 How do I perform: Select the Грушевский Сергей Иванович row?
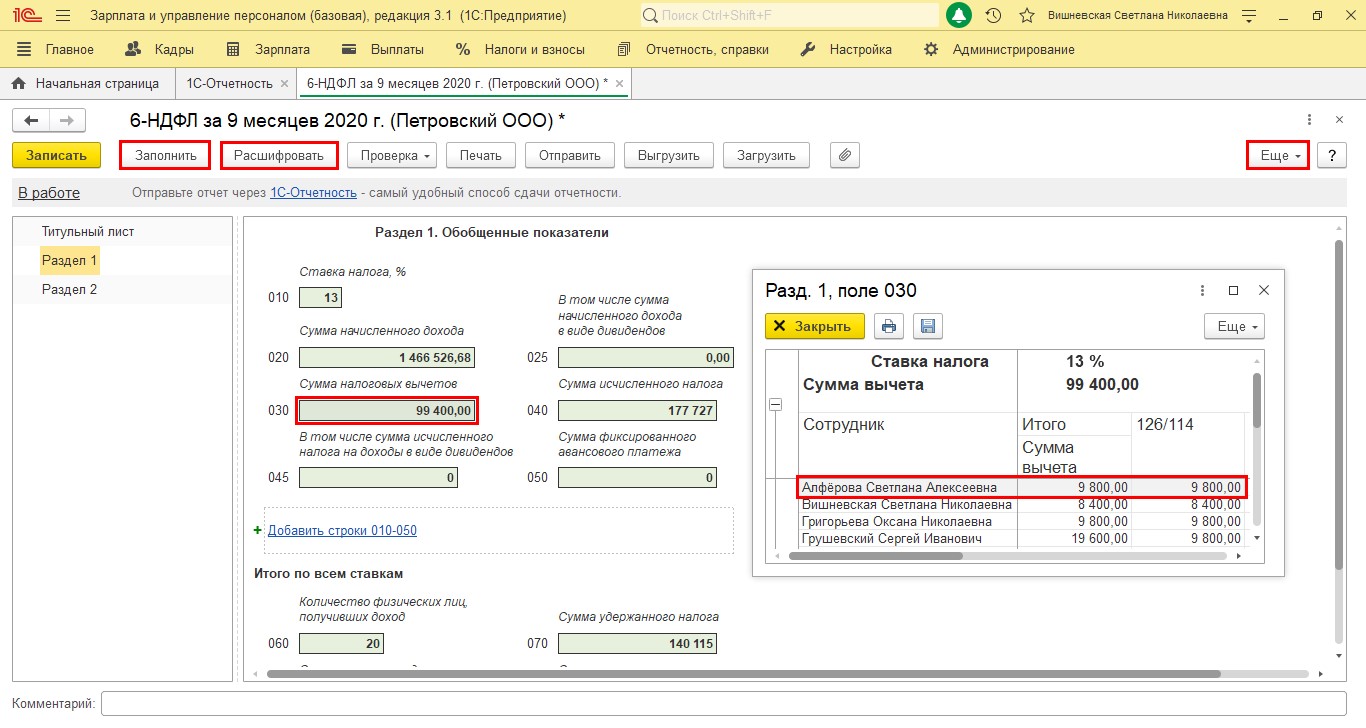1021,538
